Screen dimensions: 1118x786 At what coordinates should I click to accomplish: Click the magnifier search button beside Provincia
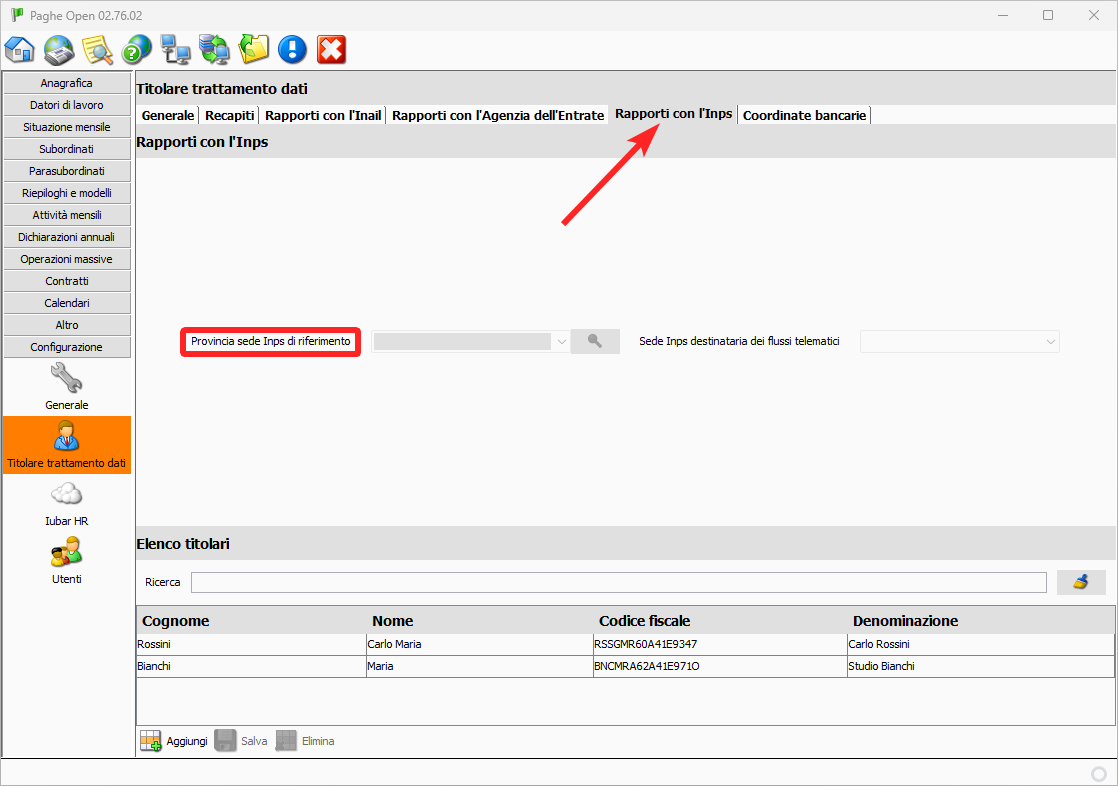(x=595, y=342)
